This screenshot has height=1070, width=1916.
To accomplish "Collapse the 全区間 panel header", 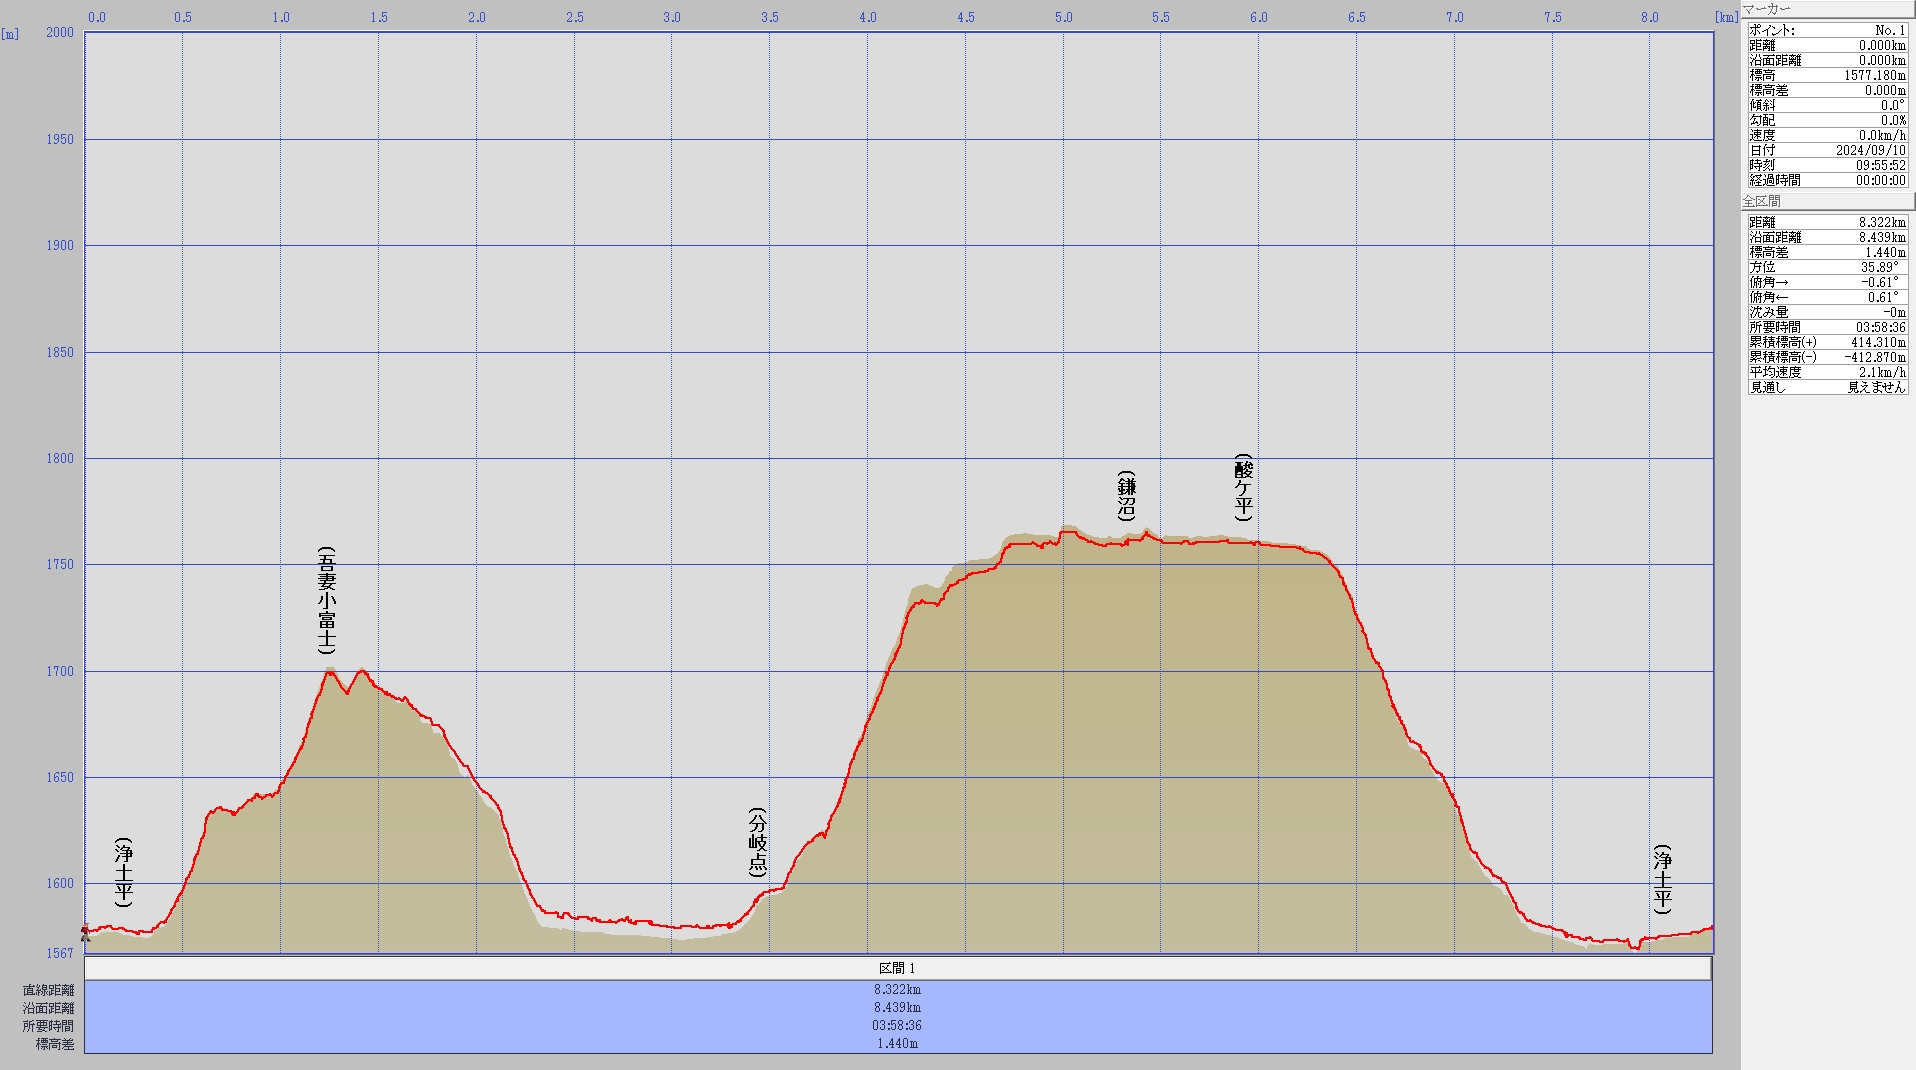I will [1826, 201].
